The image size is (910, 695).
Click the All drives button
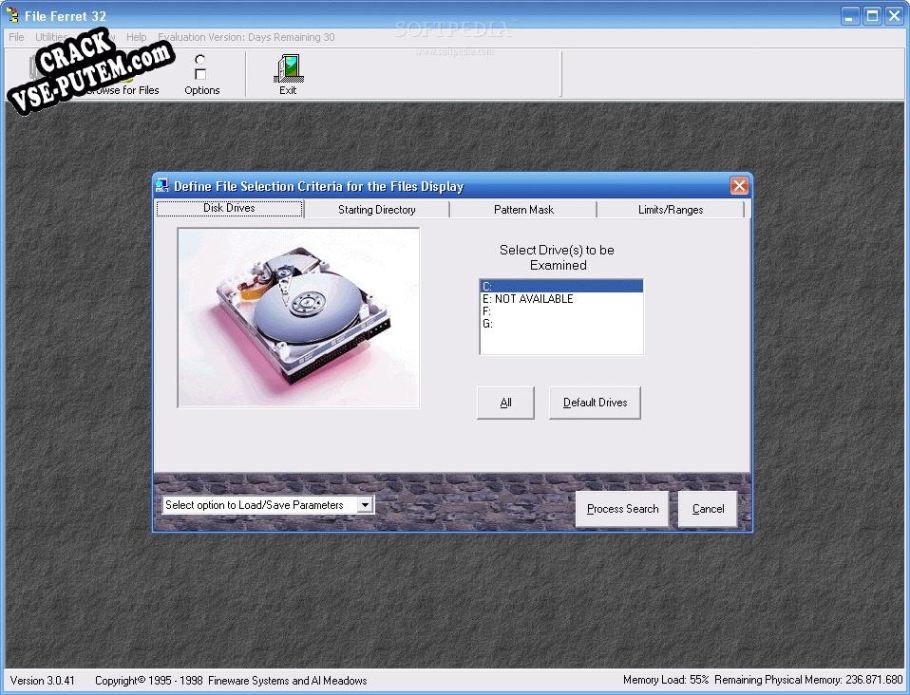505,403
